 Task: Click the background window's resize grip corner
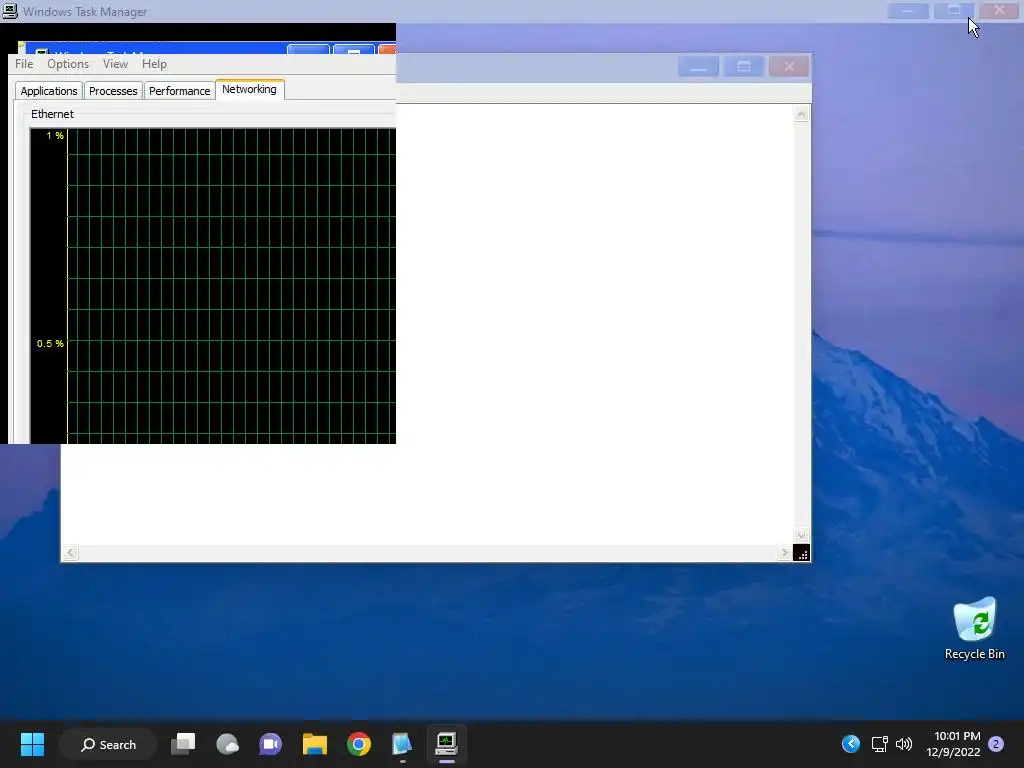[x=802, y=553]
